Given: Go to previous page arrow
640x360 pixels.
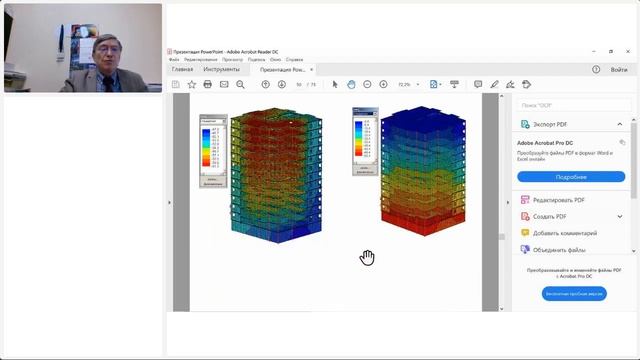Looking at the screenshot, I should [x=265, y=84].
